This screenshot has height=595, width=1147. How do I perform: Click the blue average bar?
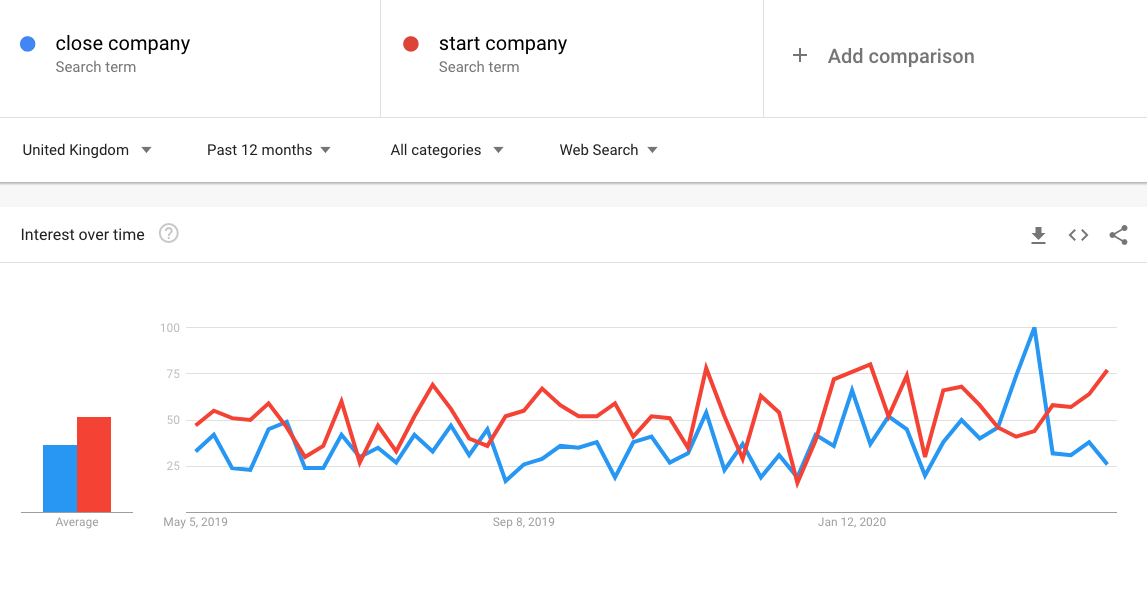pyautogui.click(x=60, y=479)
